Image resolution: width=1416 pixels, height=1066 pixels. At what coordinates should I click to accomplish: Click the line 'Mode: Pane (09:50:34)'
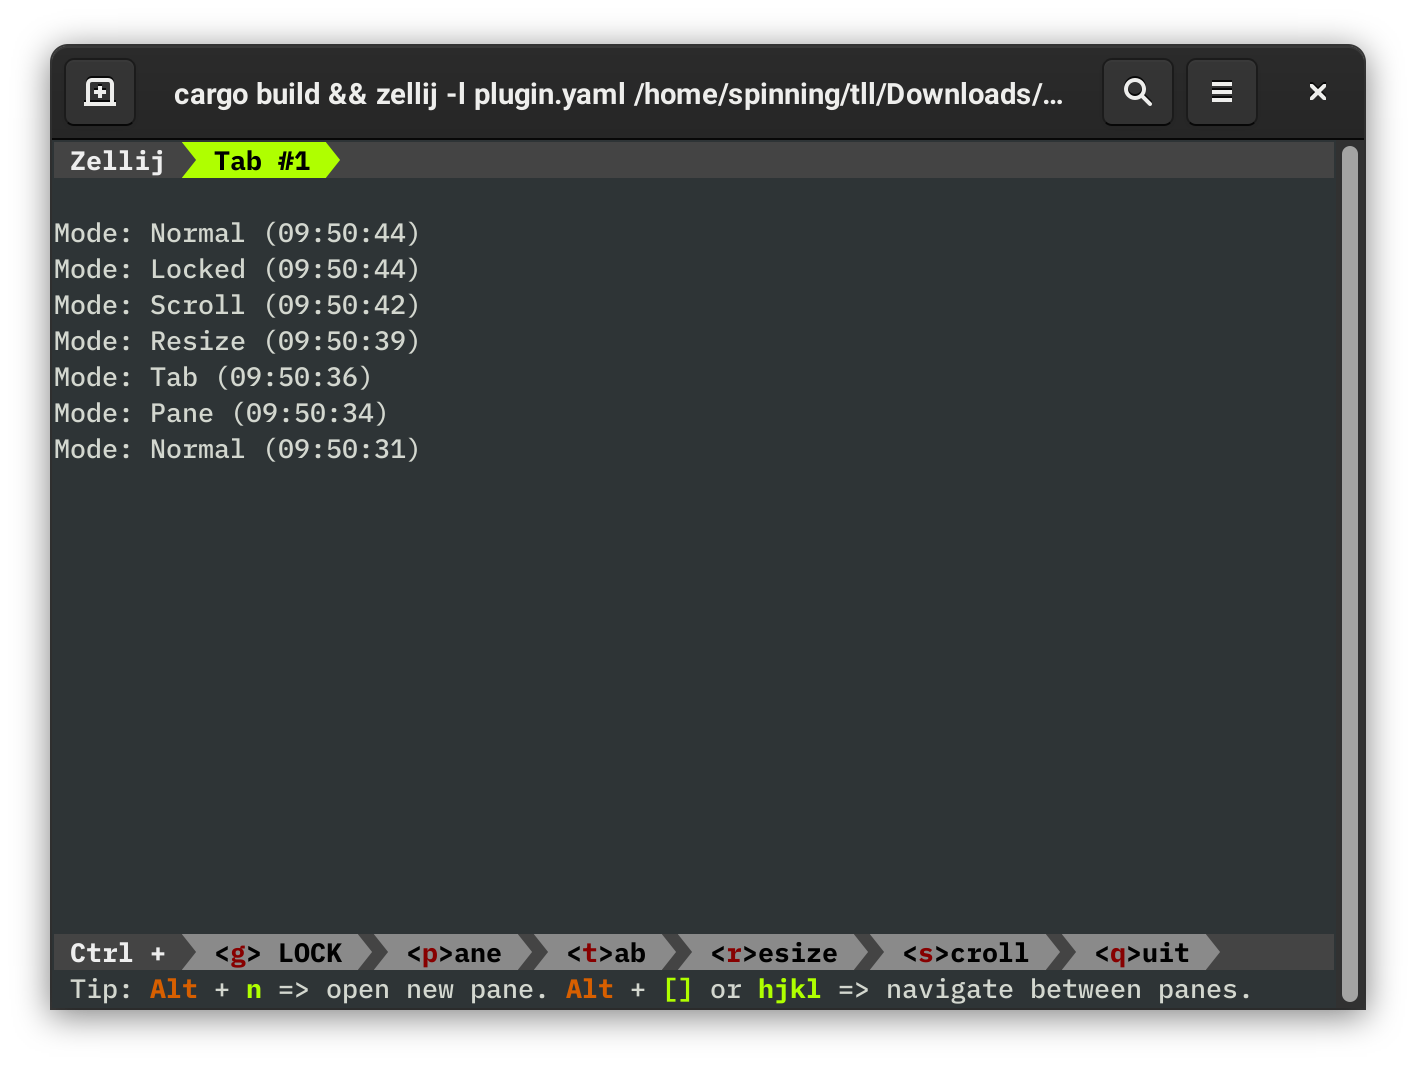[221, 413]
